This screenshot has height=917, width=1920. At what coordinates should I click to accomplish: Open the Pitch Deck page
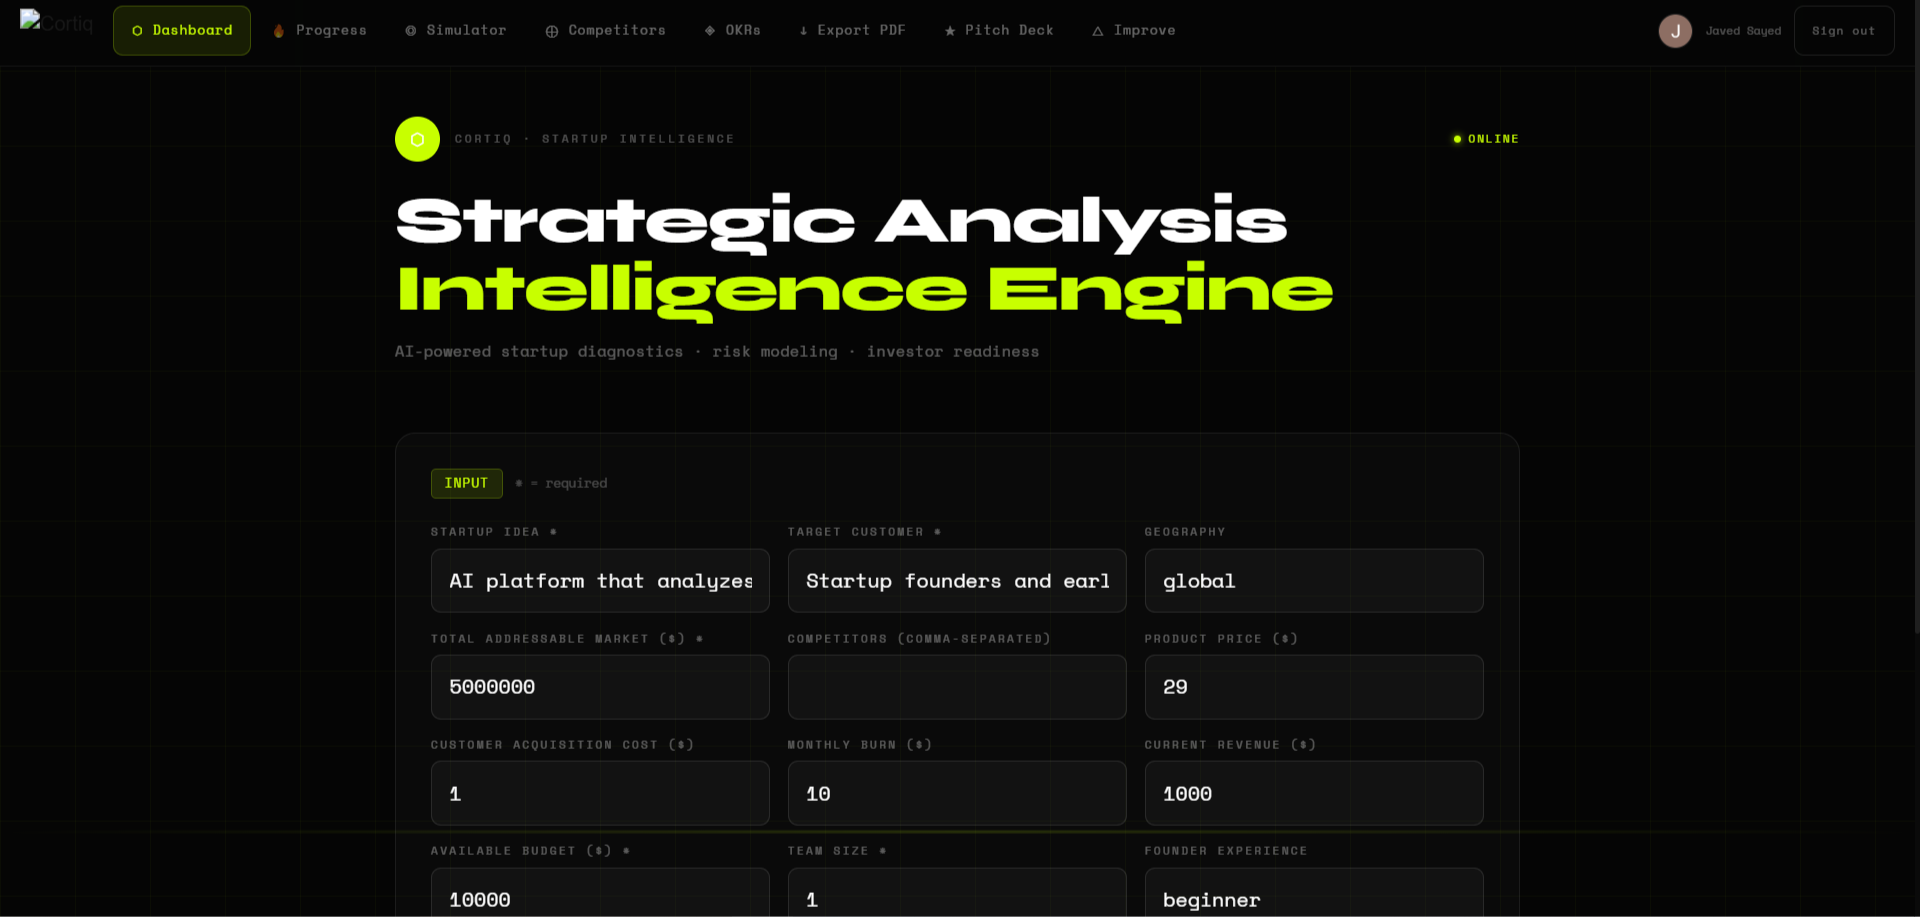(999, 30)
